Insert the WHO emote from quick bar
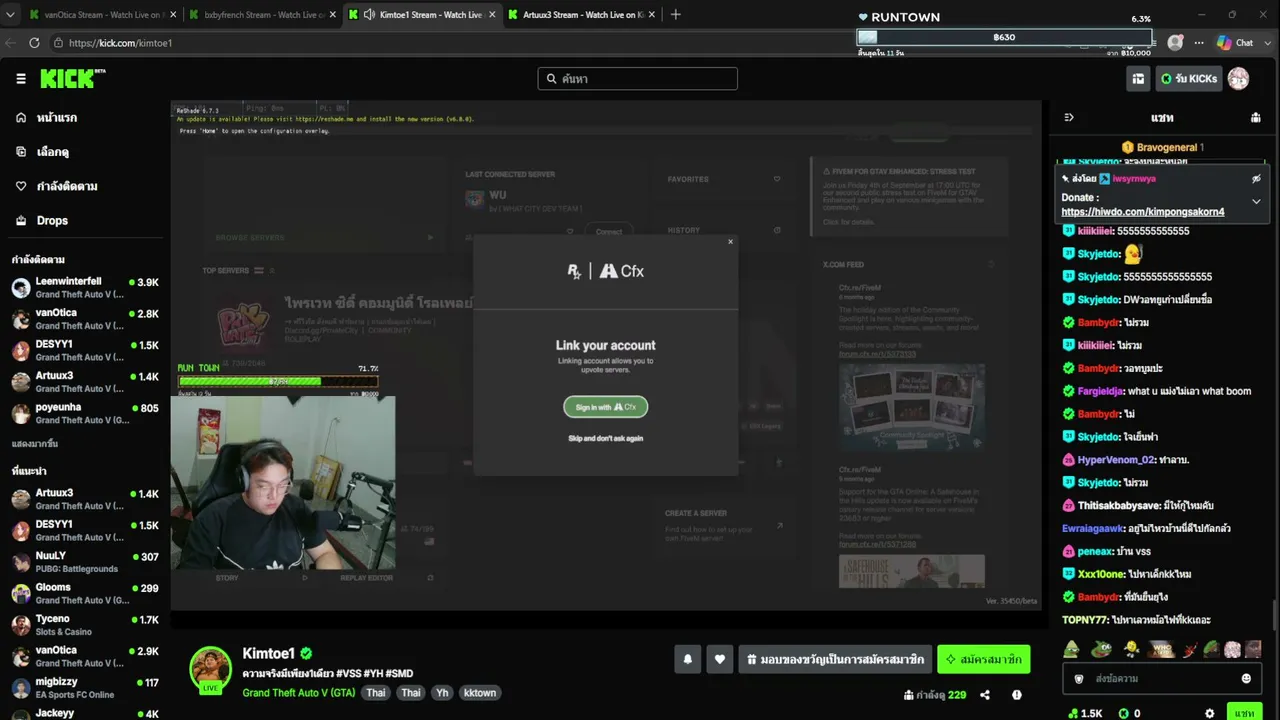Image resolution: width=1280 pixels, height=720 pixels. tap(1161, 649)
